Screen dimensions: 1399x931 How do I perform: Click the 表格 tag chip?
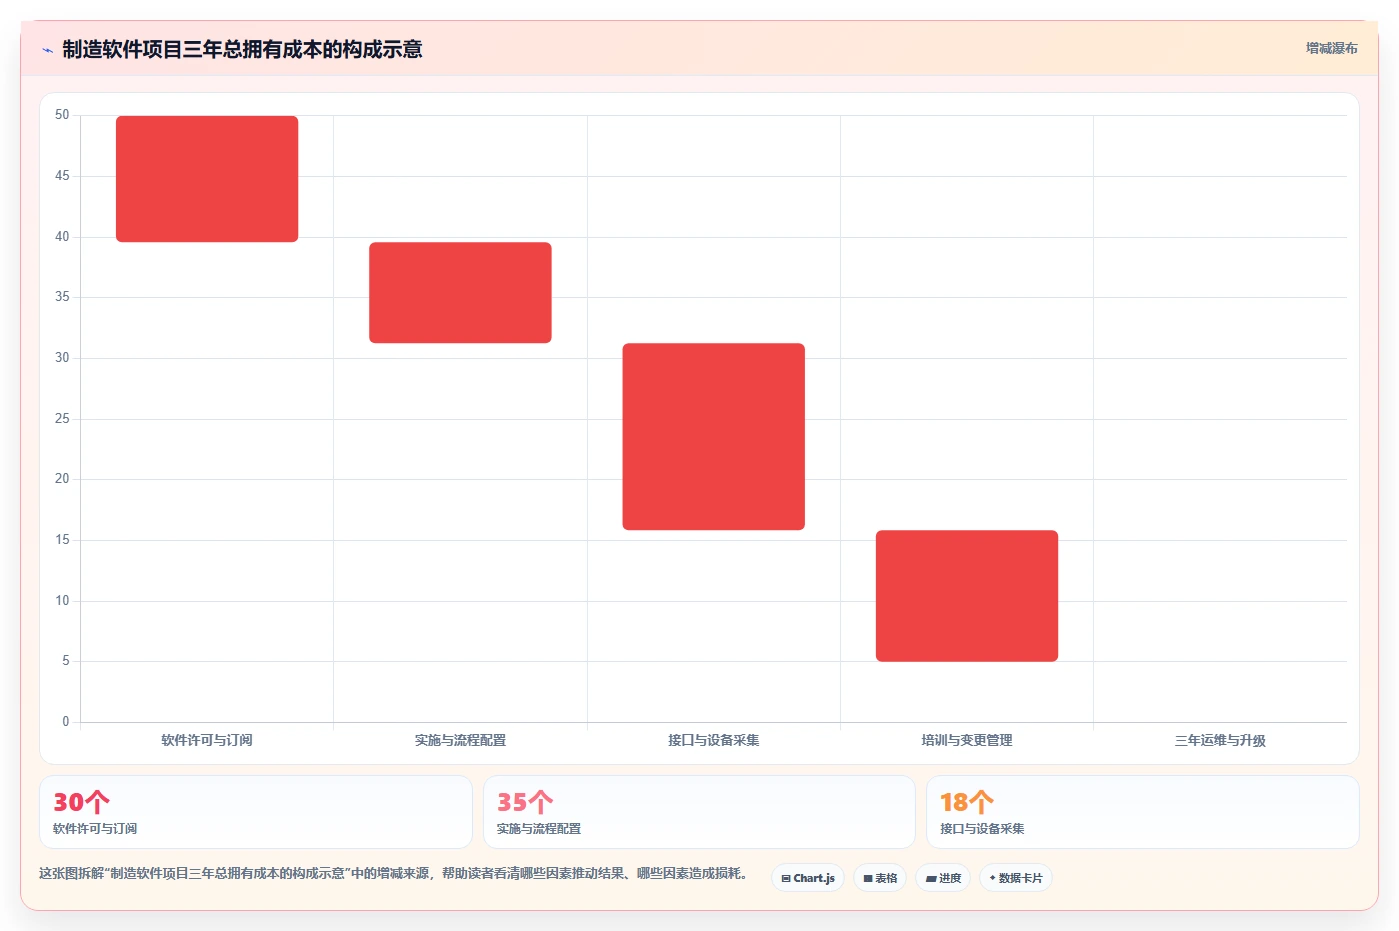tap(880, 878)
